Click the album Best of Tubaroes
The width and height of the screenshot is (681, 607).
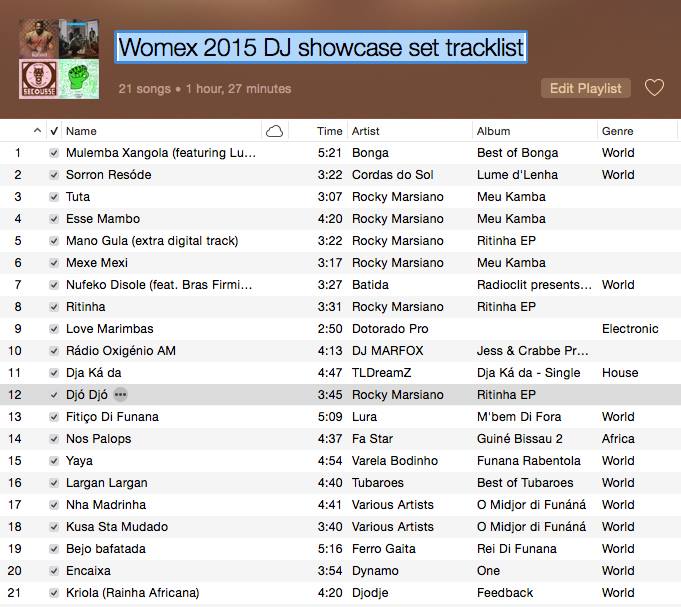coord(525,483)
